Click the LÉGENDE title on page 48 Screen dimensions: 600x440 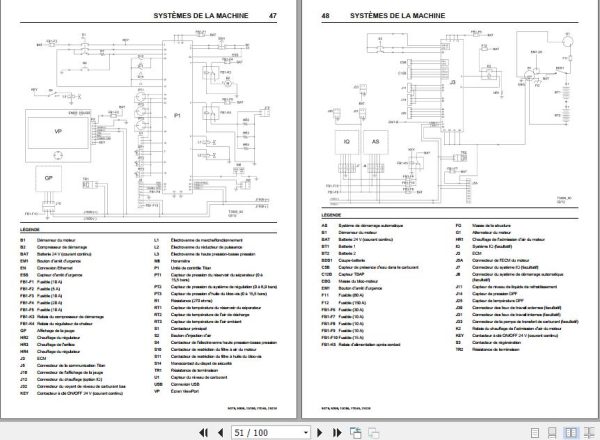click(331, 215)
